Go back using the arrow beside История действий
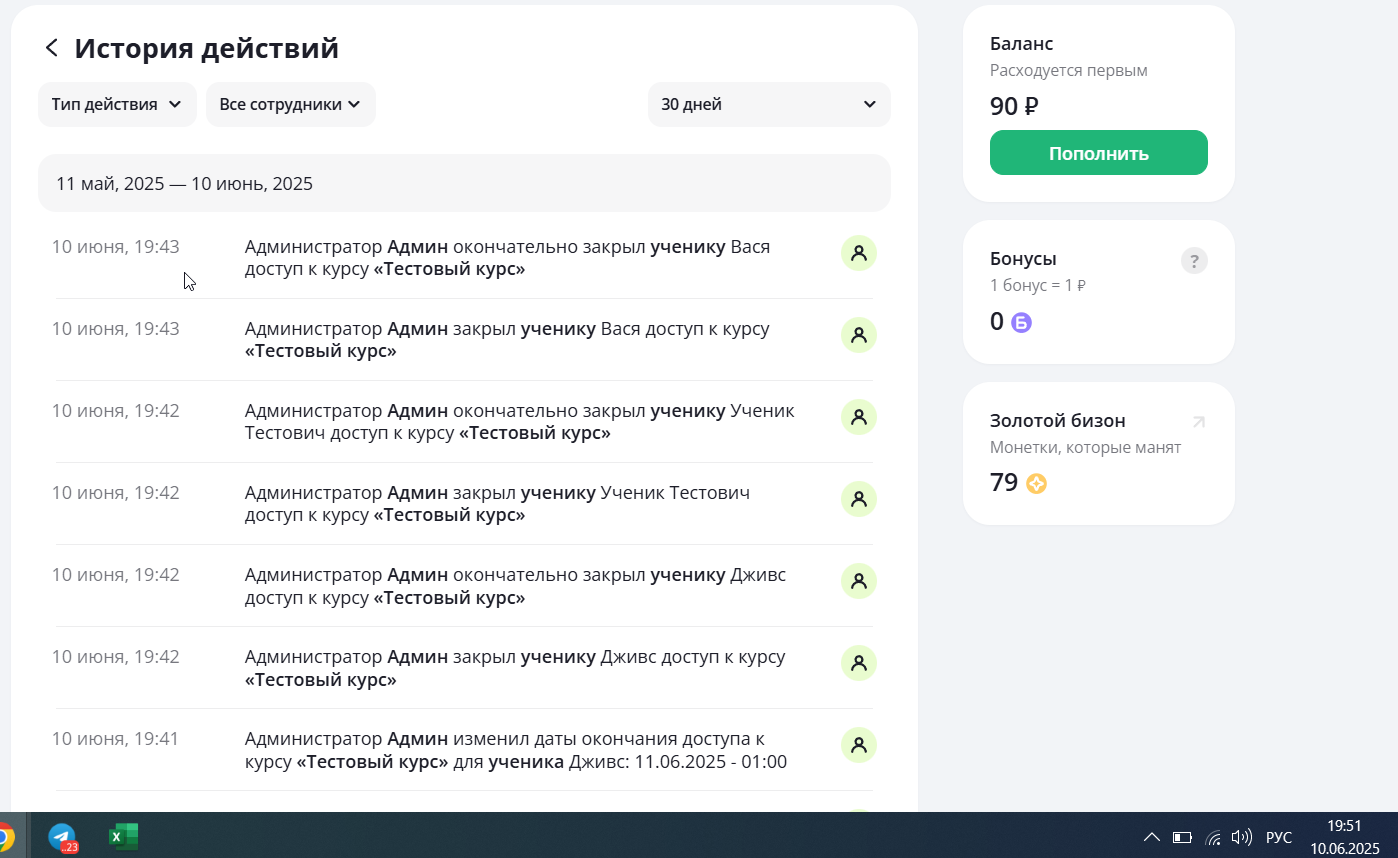1398x858 pixels. point(52,48)
